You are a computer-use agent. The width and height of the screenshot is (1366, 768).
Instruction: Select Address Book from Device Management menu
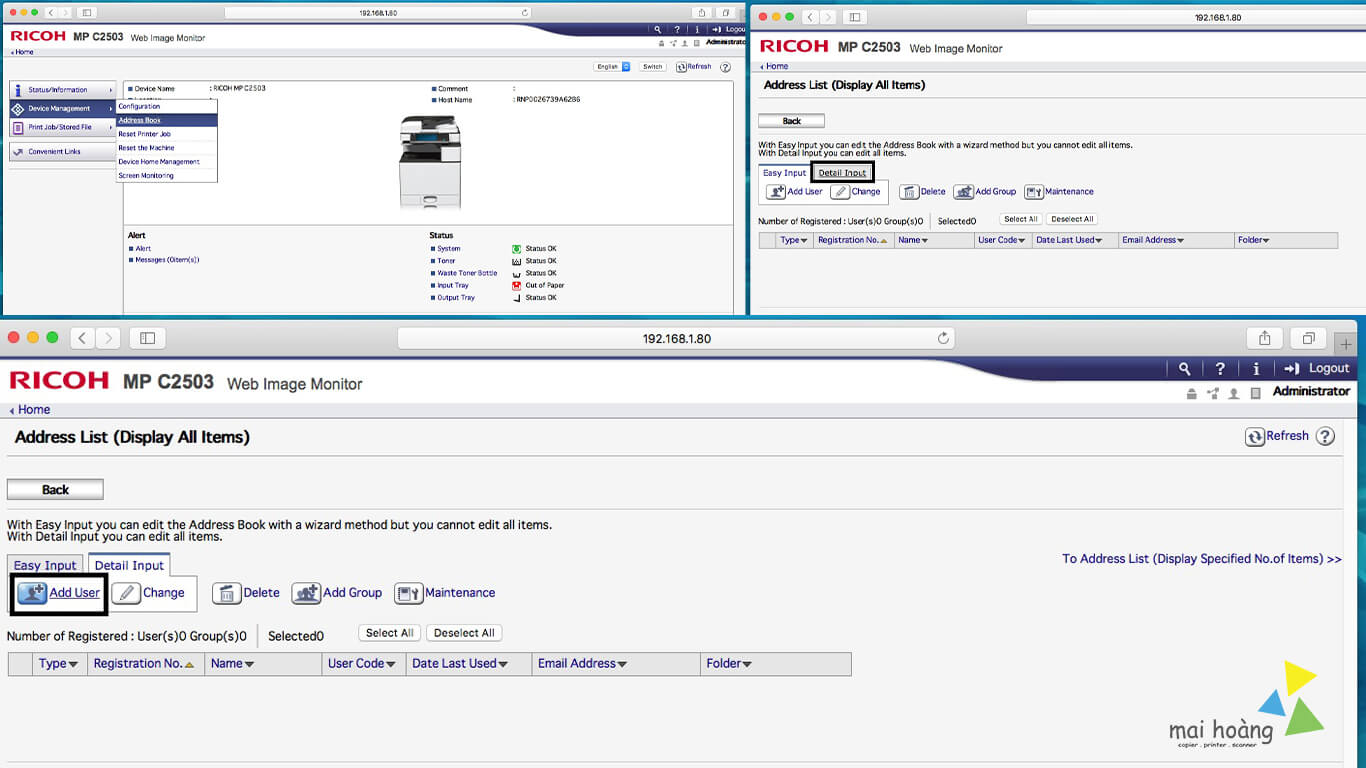coord(140,120)
